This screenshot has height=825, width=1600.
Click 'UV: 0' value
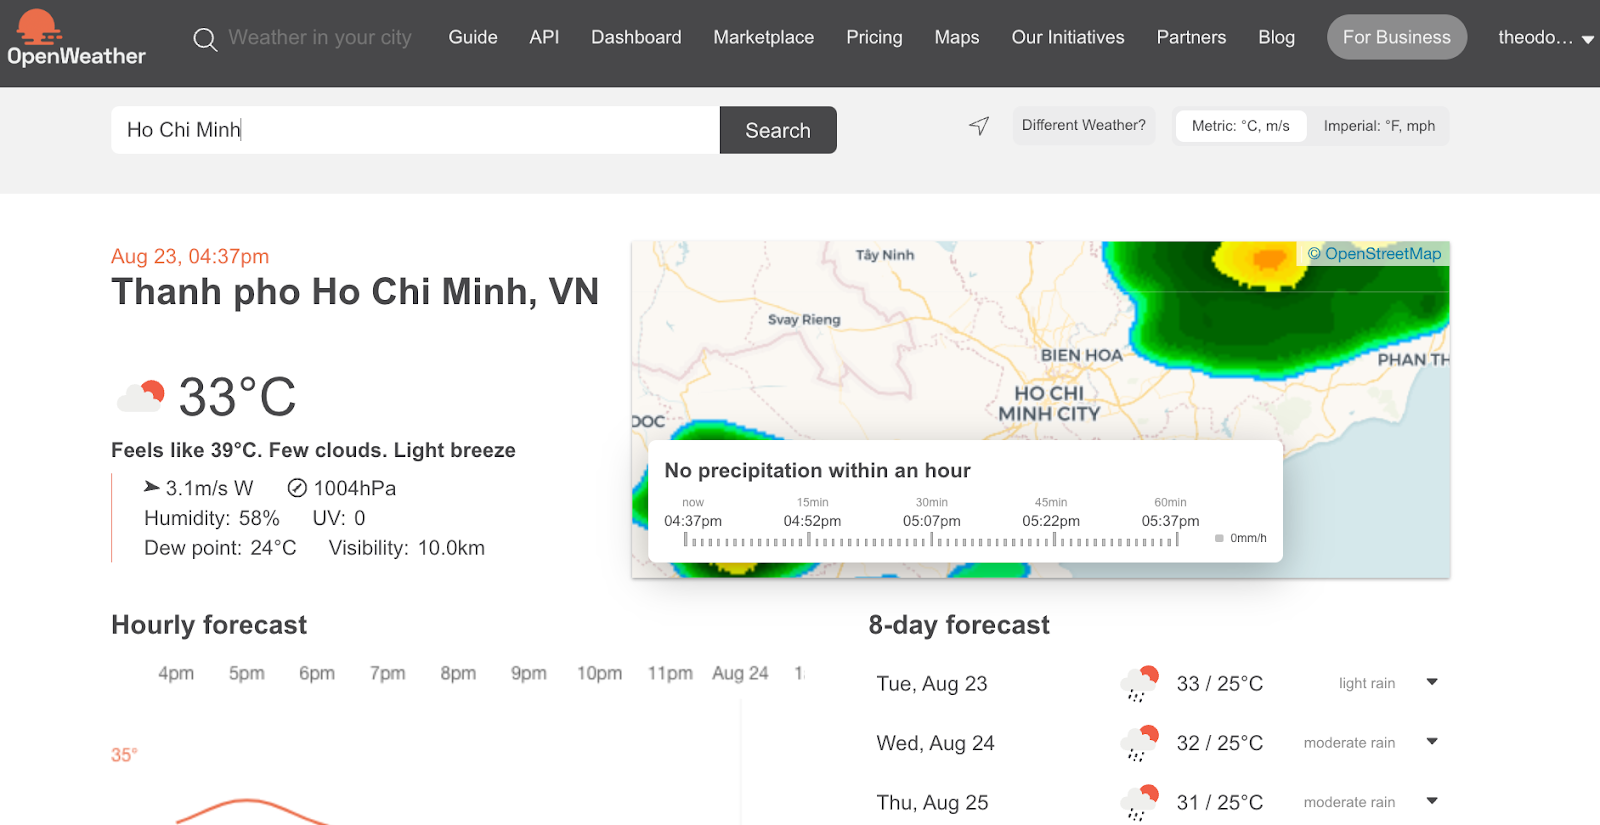coord(339,518)
